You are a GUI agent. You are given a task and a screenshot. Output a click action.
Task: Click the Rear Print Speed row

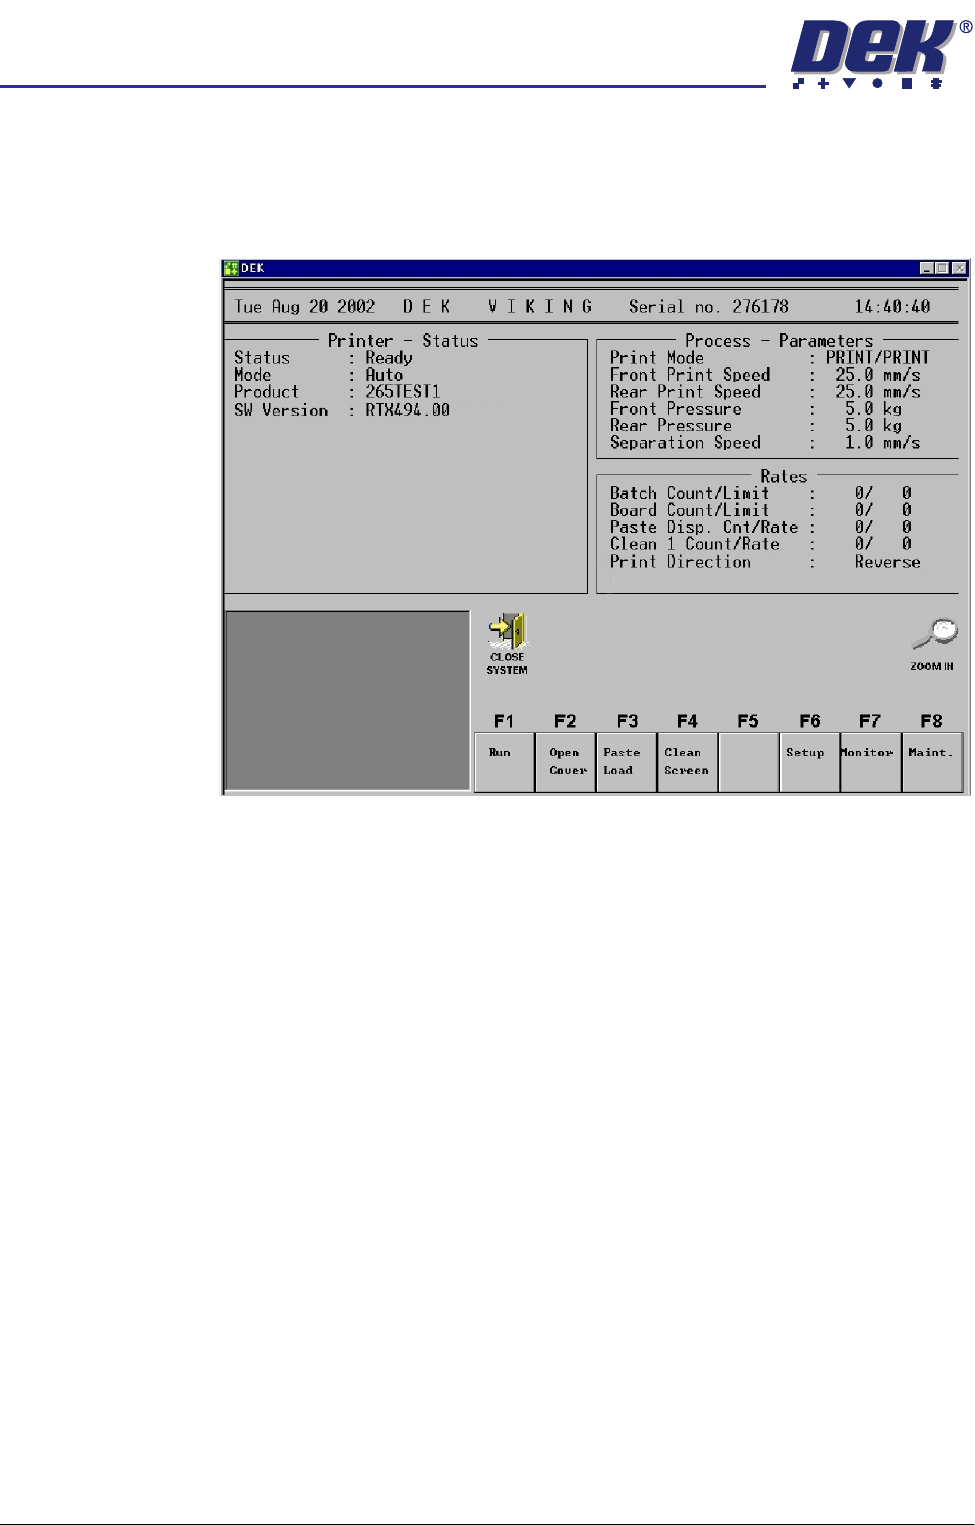coord(765,392)
